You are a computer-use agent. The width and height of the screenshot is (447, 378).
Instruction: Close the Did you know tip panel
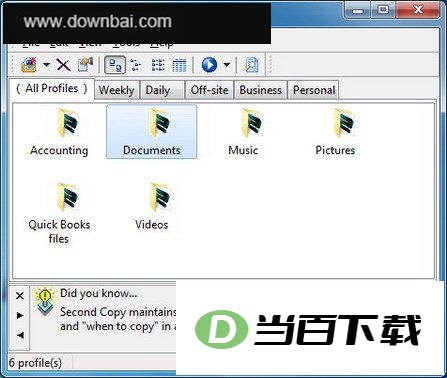coord(20,295)
